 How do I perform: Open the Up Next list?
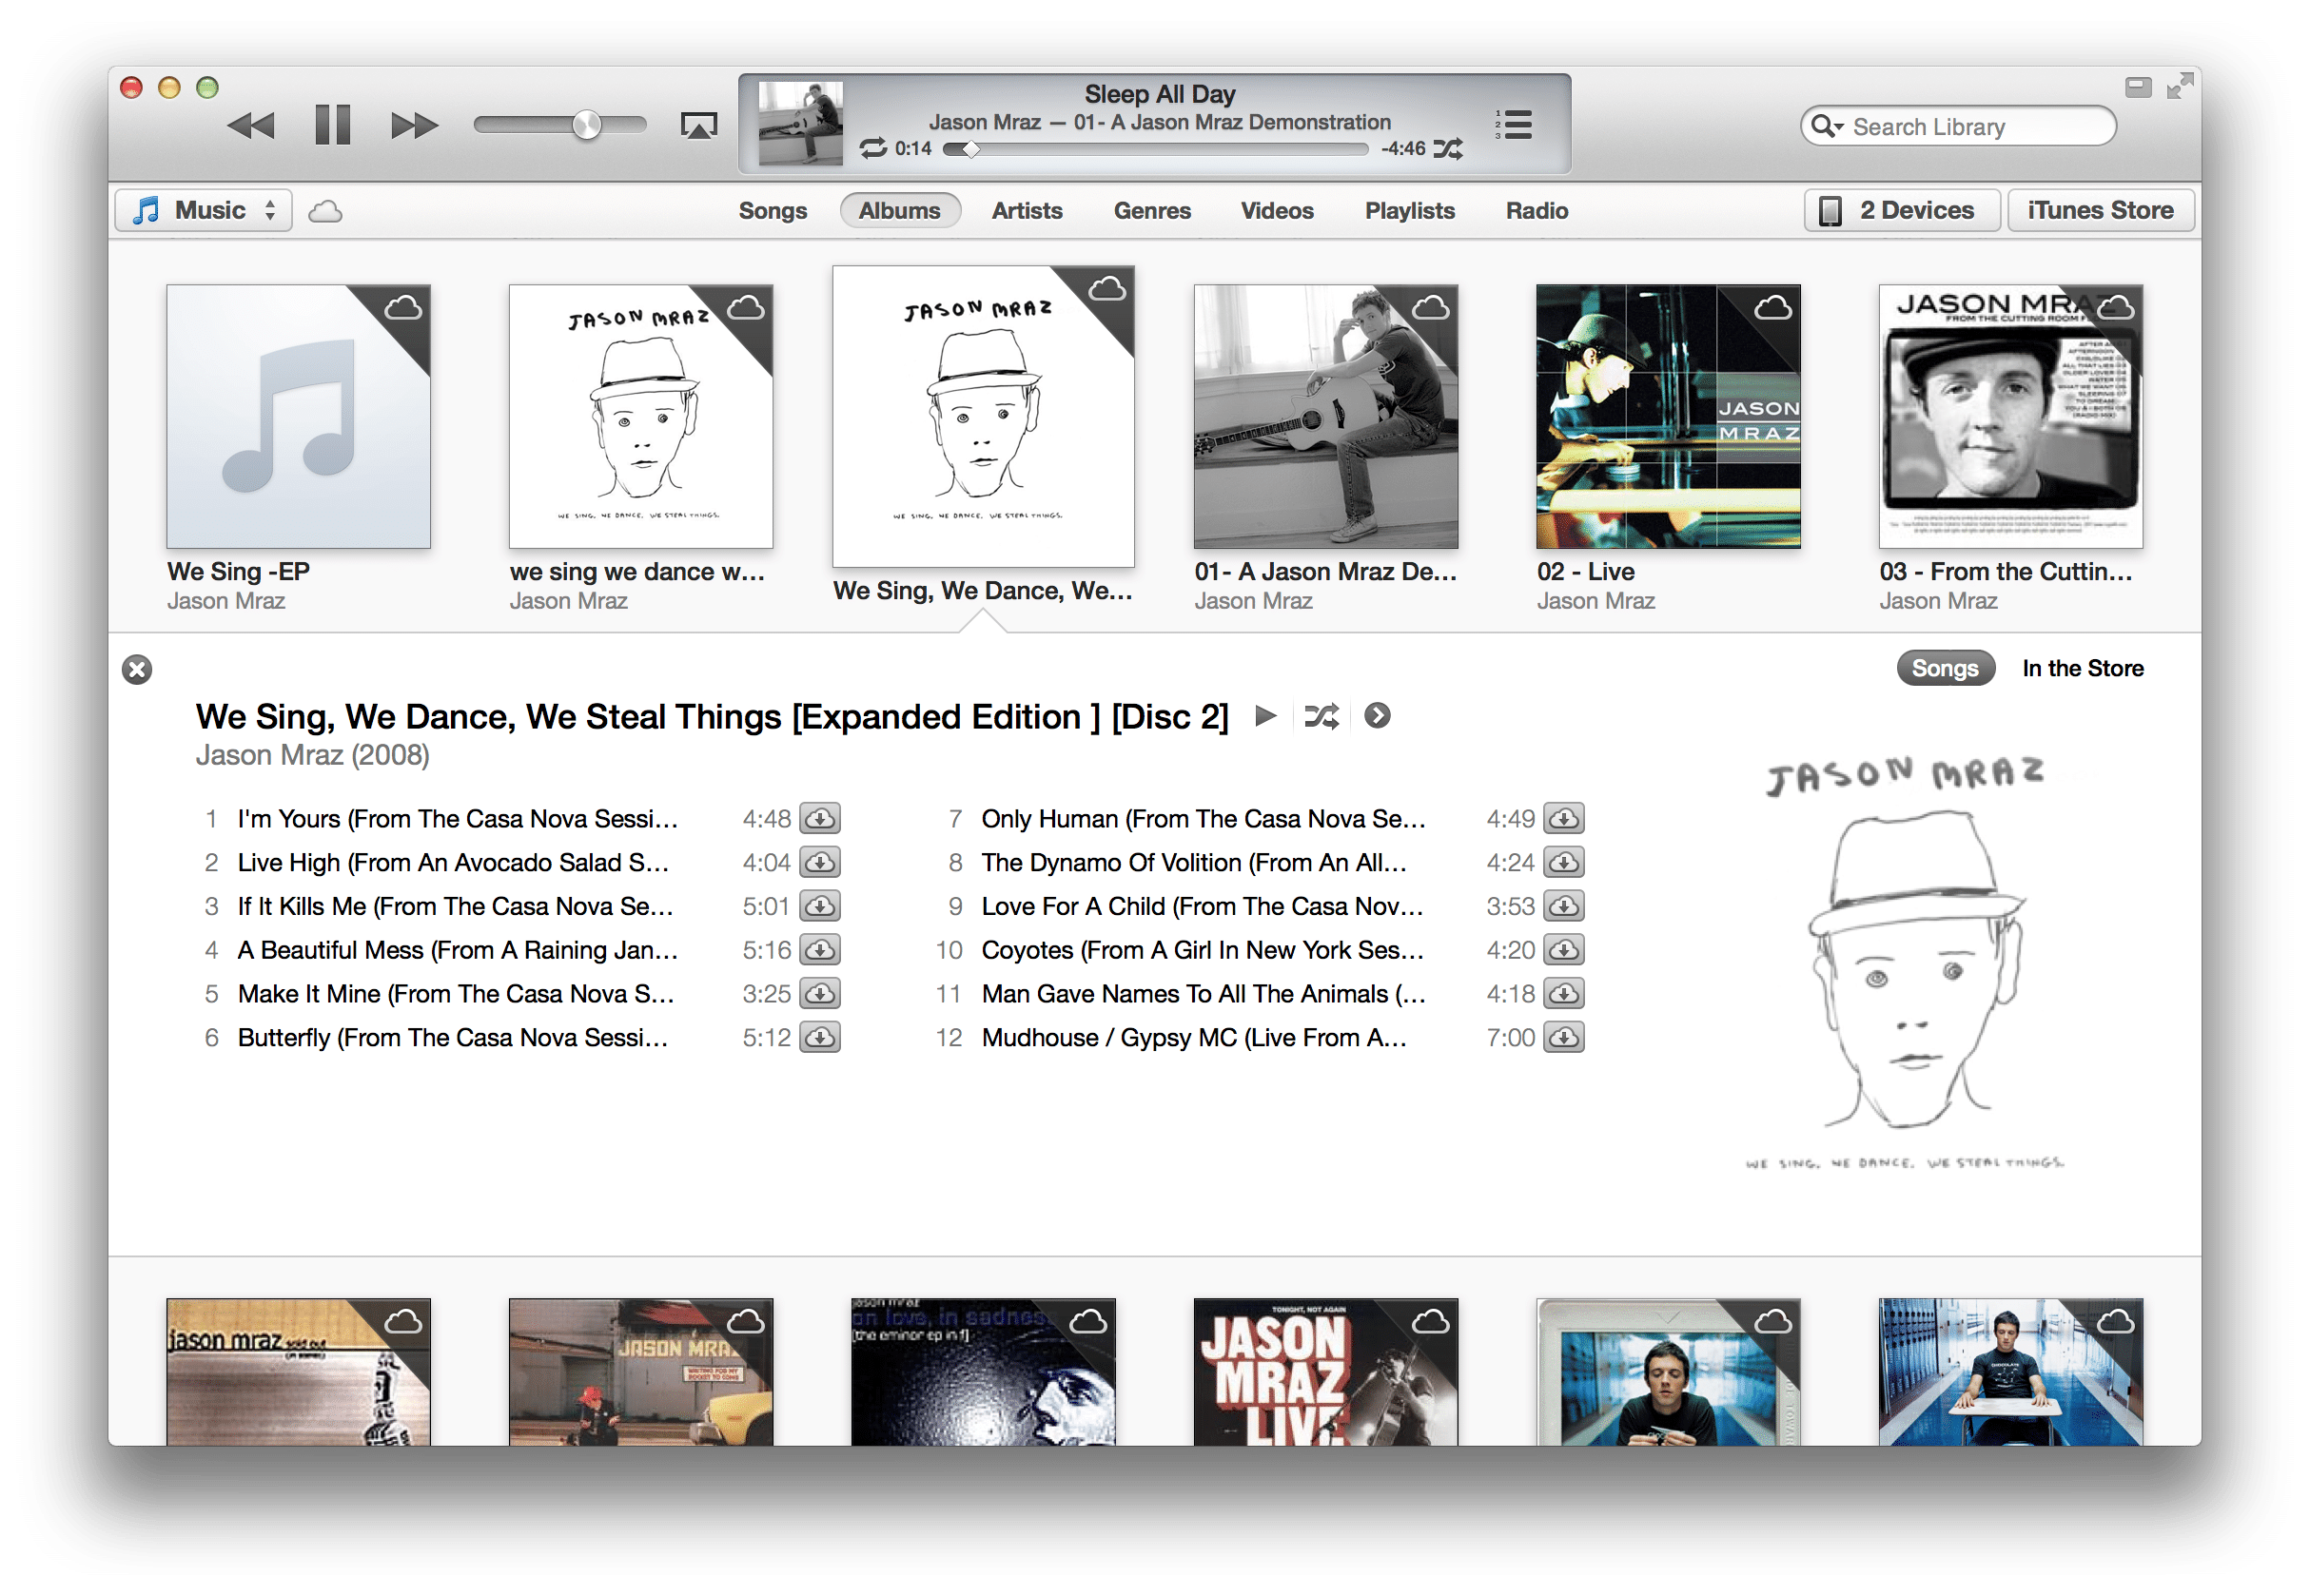tap(1514, 125)
